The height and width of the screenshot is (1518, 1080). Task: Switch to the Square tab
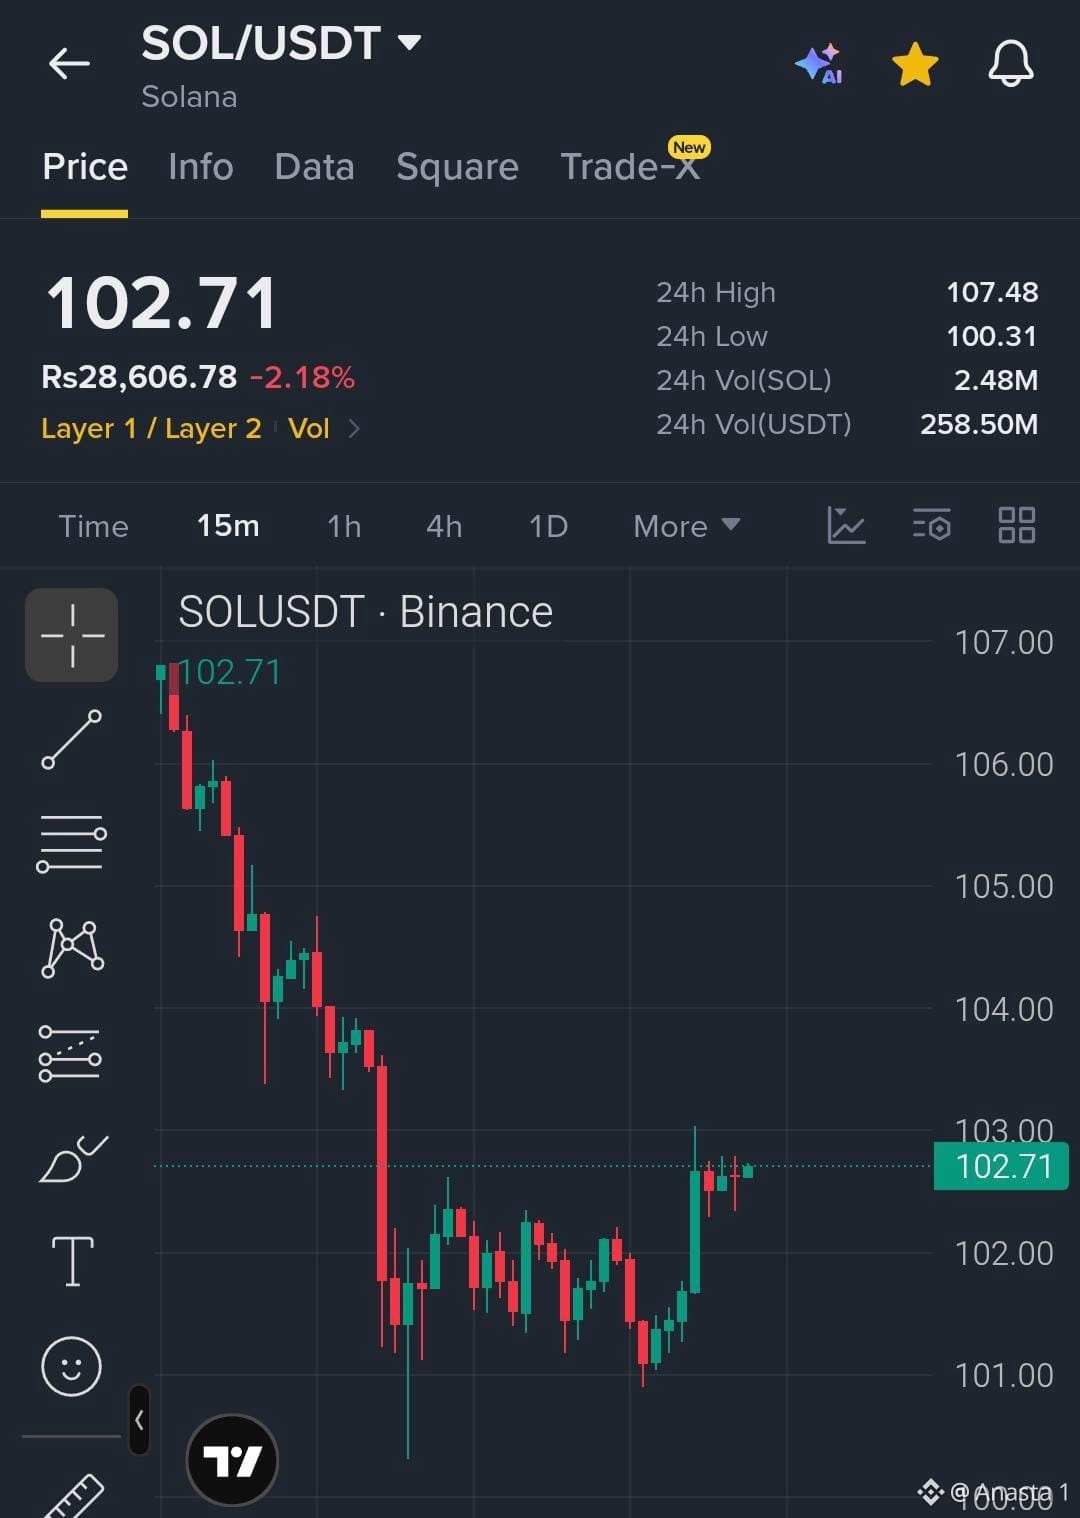pos(457,167)
